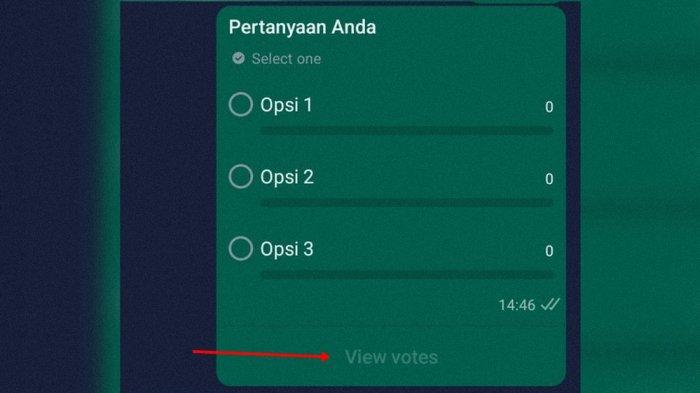Click the Opsi 1 vote progress bar
Image resolution: width=700 pixels, height=393 pixels.
[x=407, y=131]
